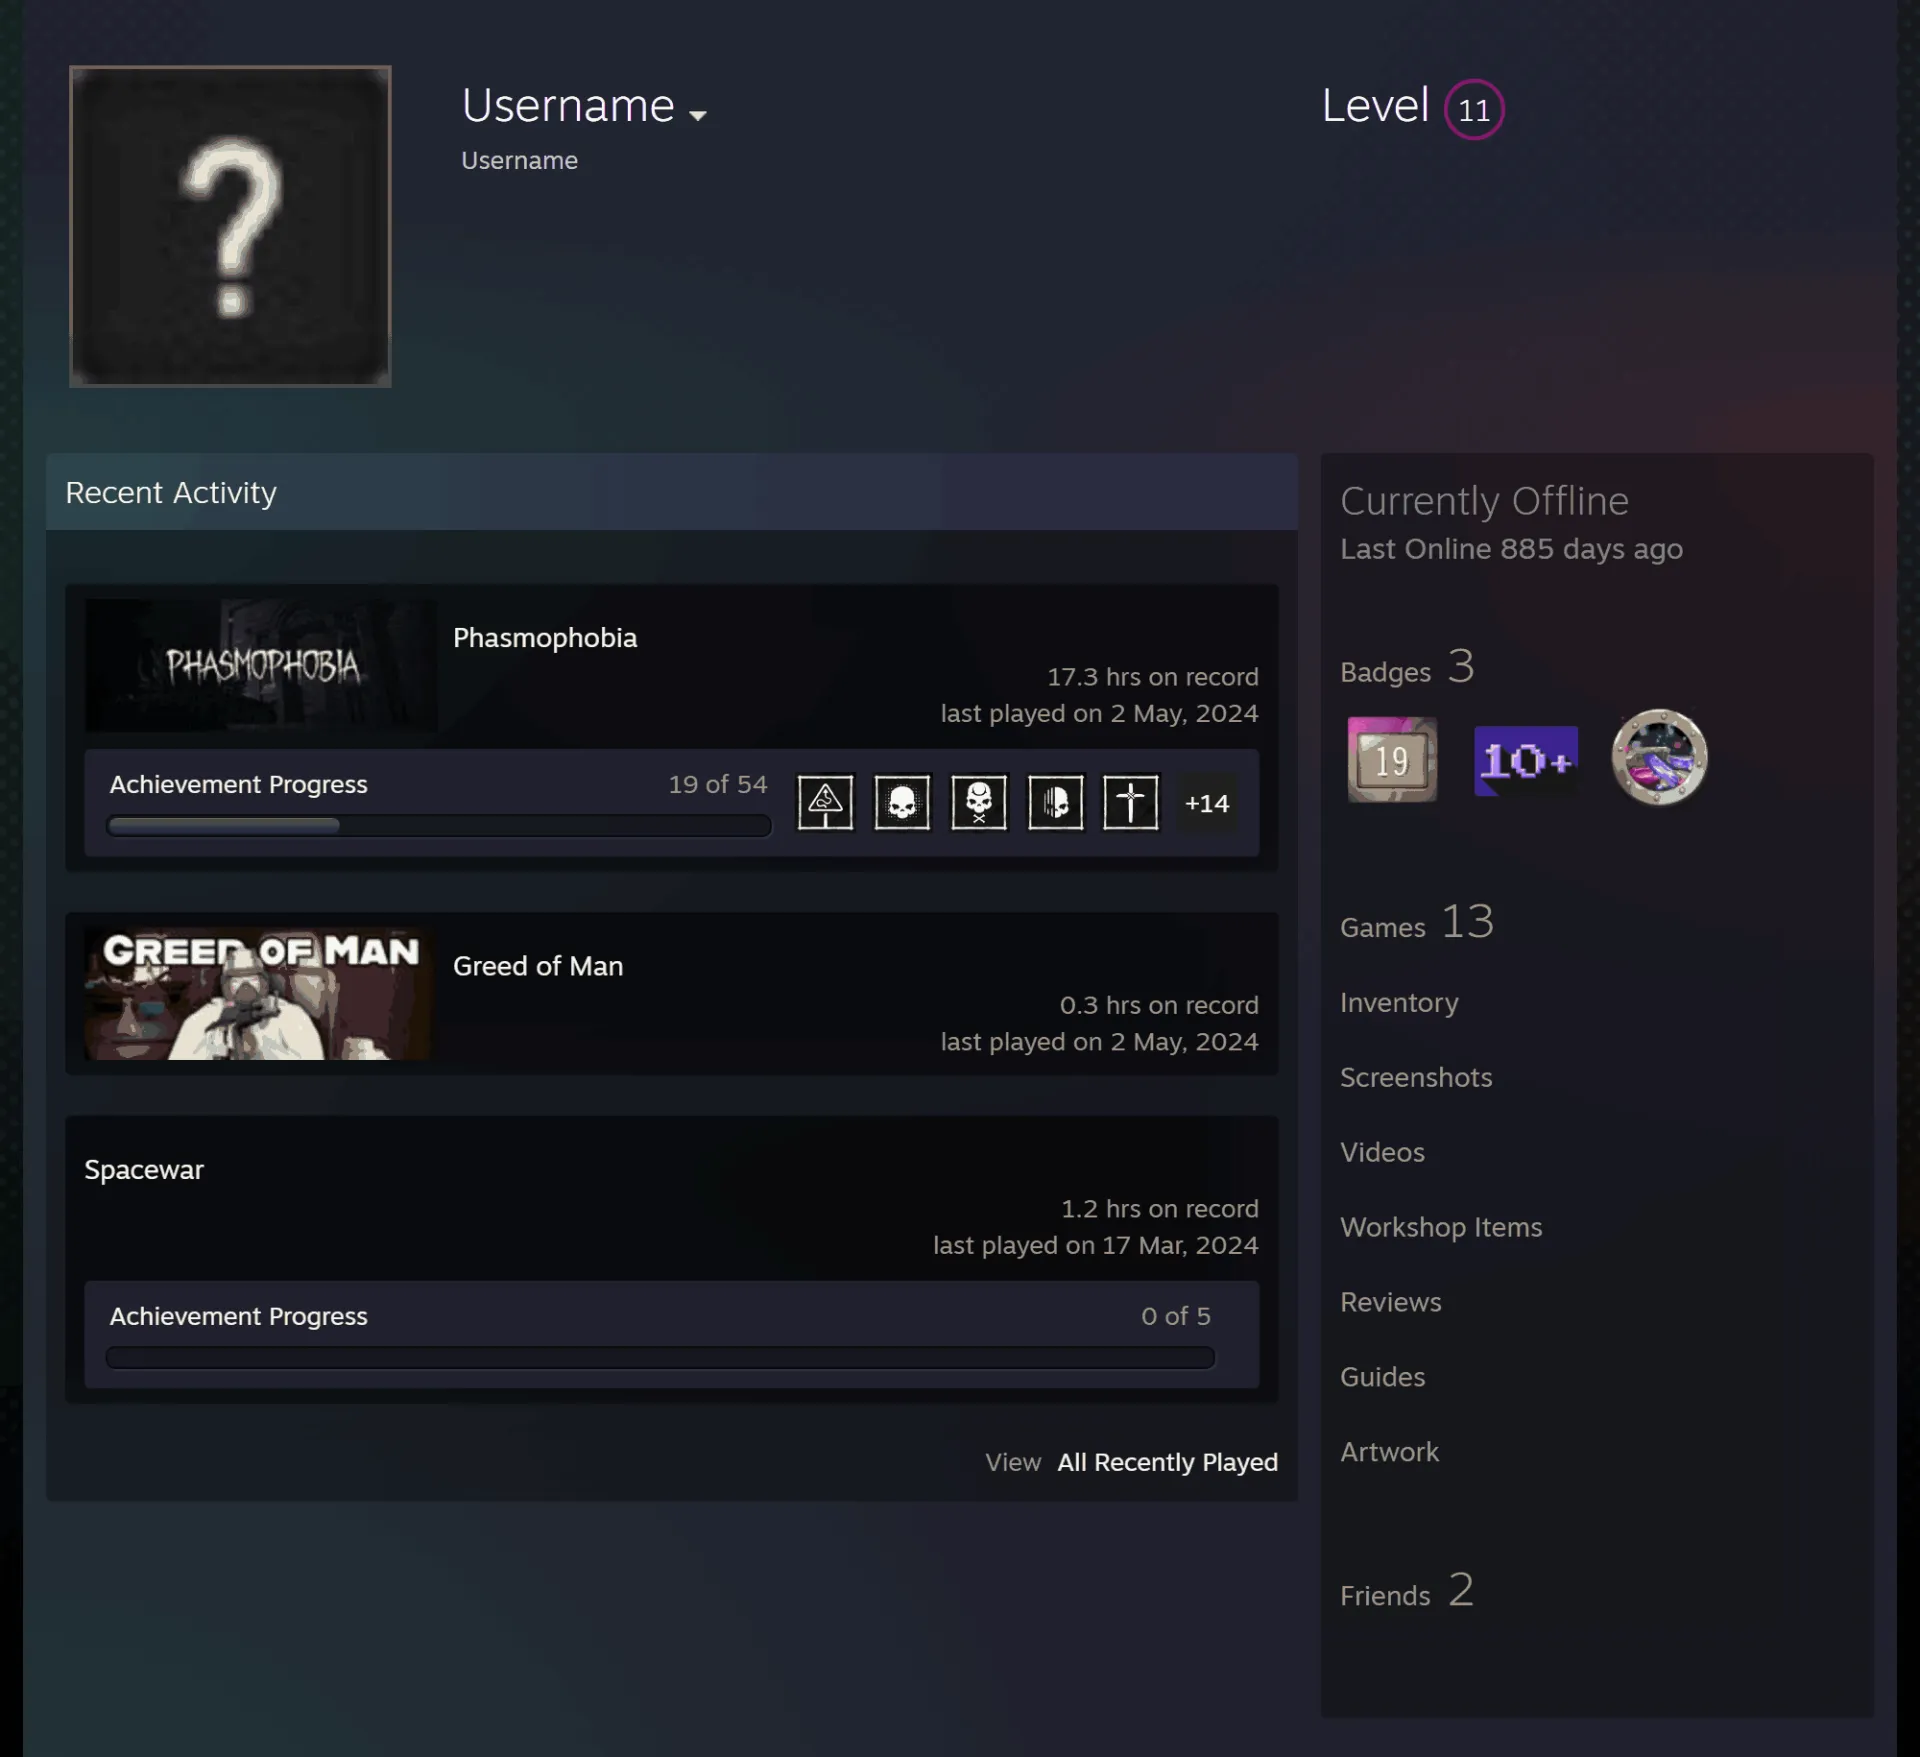This screenshot has height=1757, width=1920.
Task: Click the 19 games owned badge
Action: pos(1392,759)
